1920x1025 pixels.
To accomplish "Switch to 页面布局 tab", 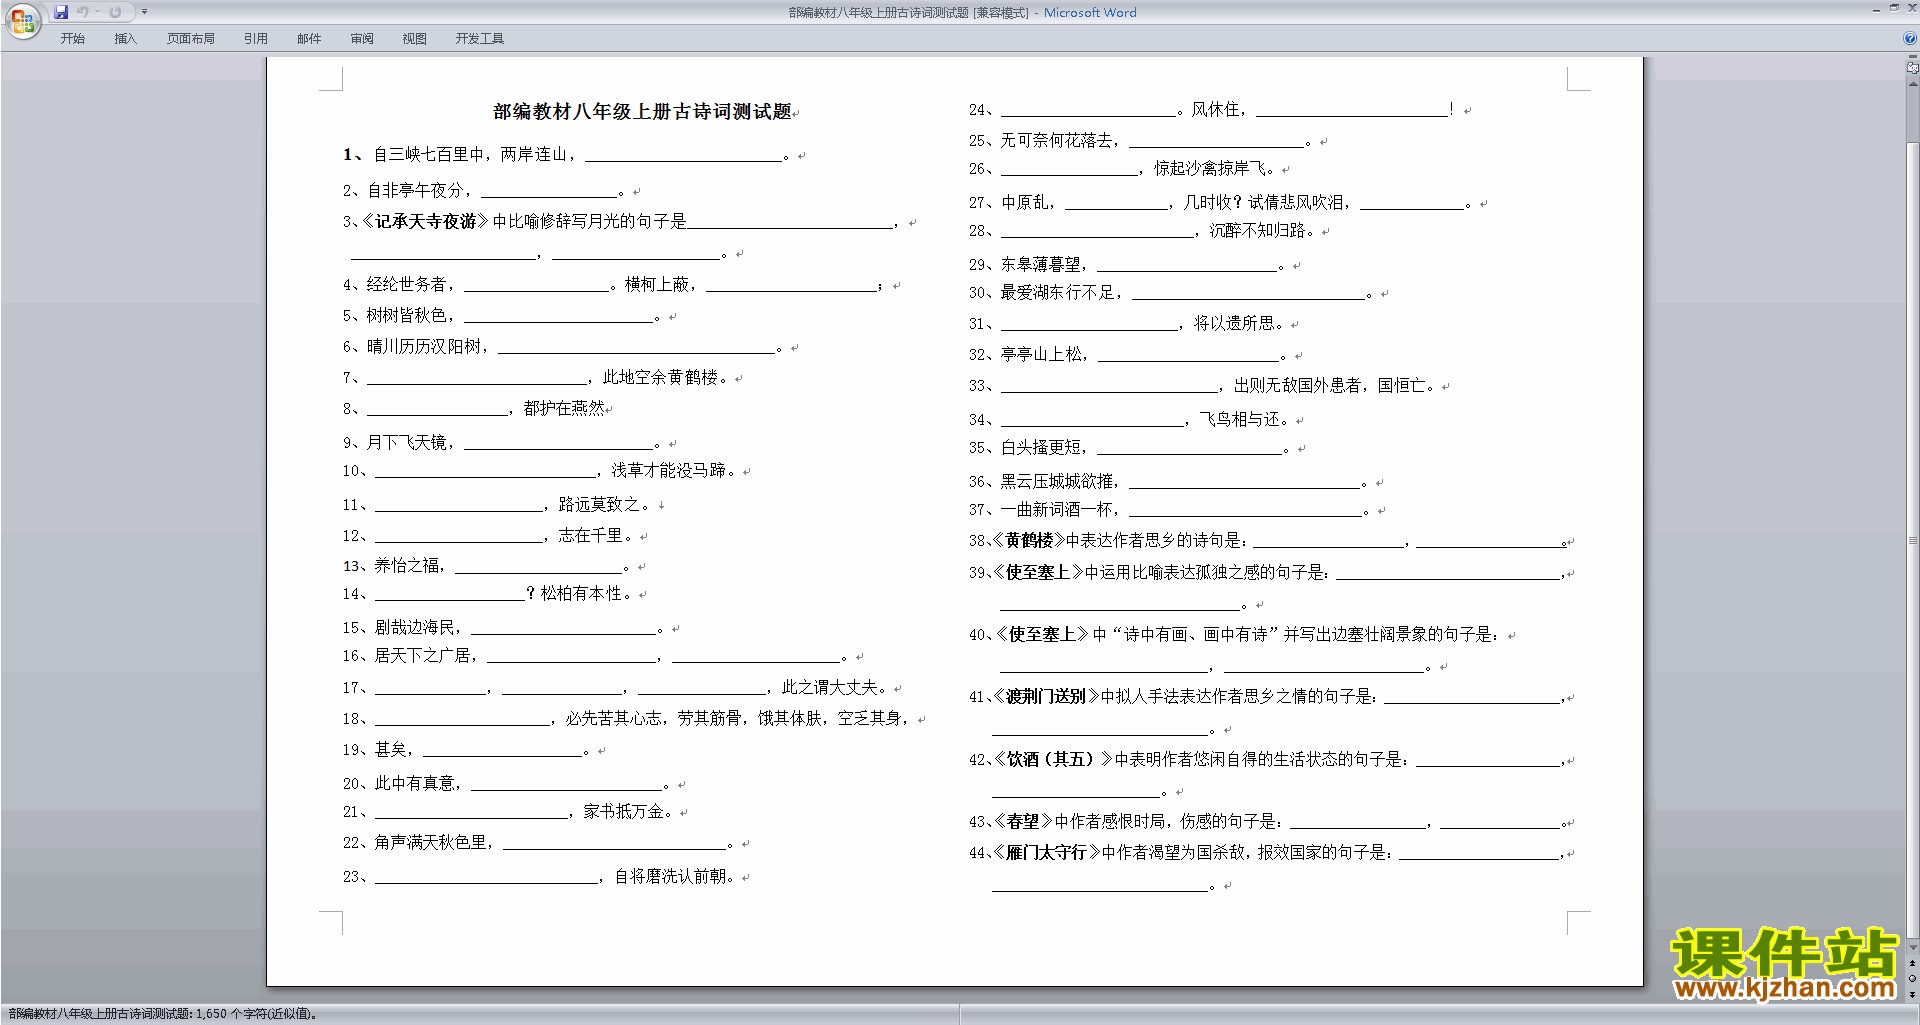I will tap(191, 38).
